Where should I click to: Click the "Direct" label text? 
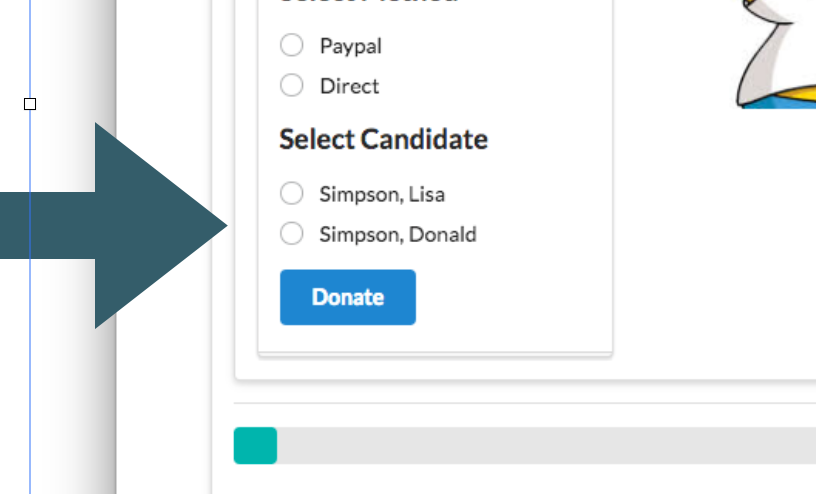click(349, 86)
